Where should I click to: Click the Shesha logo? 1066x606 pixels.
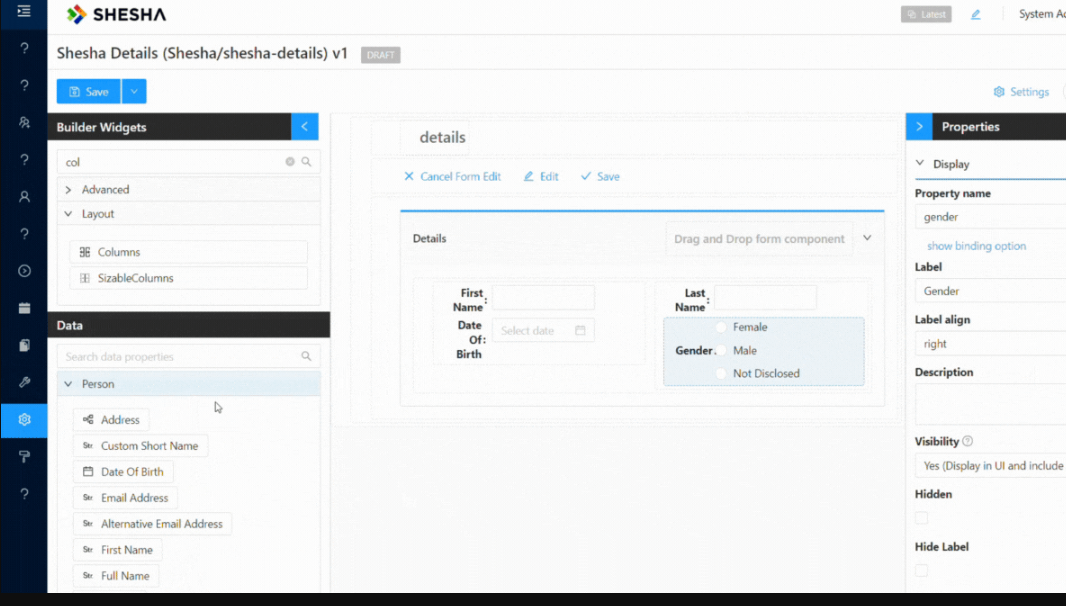pos(116,14)
